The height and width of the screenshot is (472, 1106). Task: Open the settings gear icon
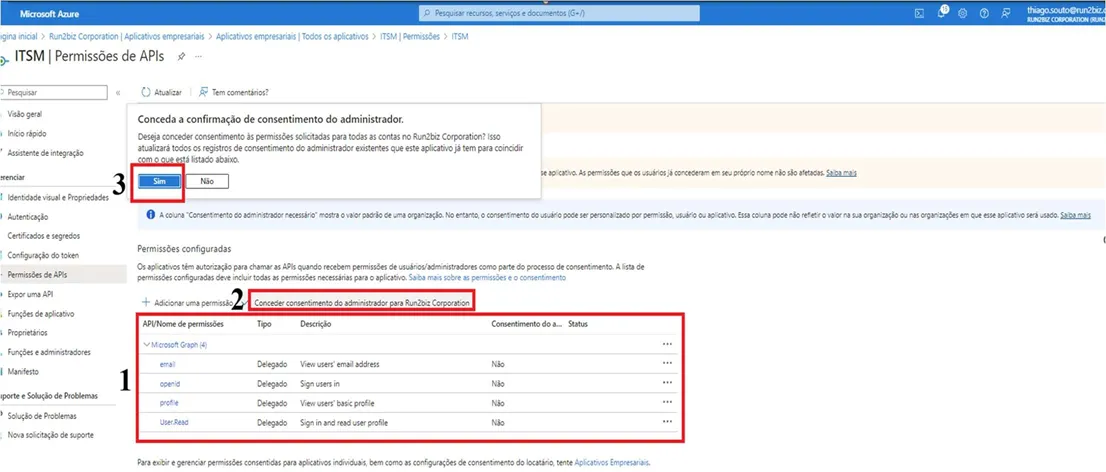coord(963,13)
